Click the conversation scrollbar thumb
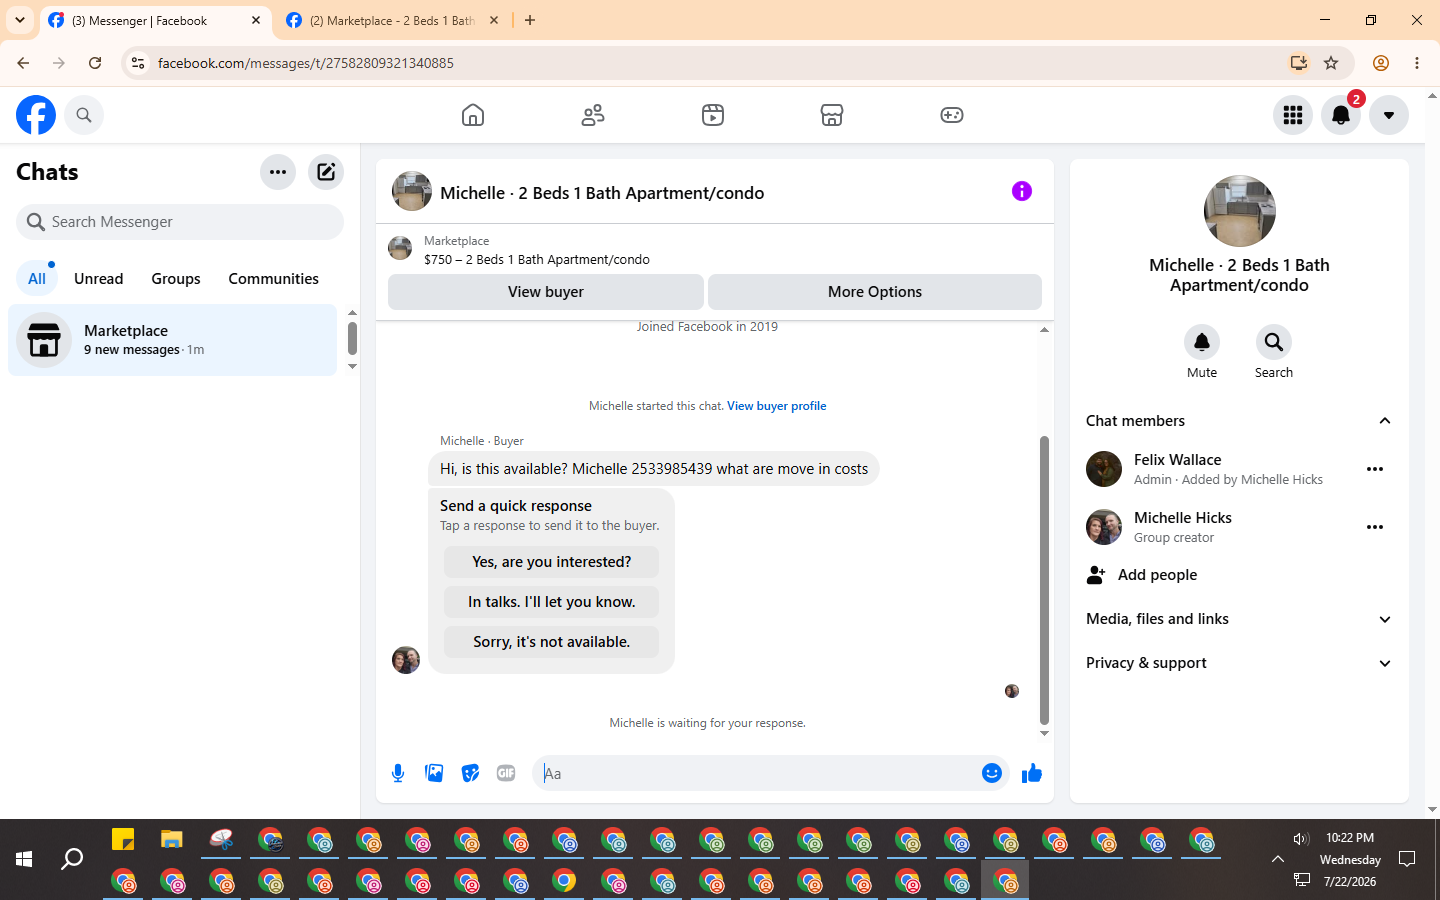Viewport: 1440px width, 900px height. pyautogui.click(x=1044, y=580)
